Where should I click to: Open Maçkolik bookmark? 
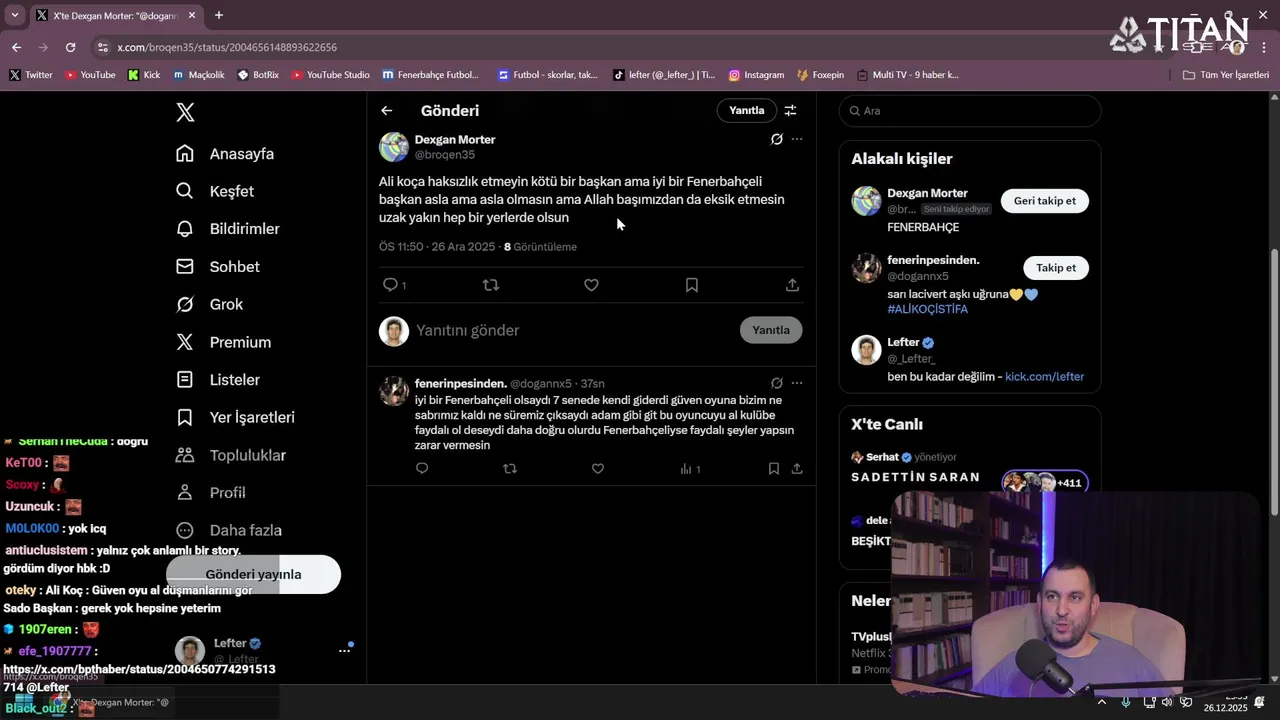(198, 75)
